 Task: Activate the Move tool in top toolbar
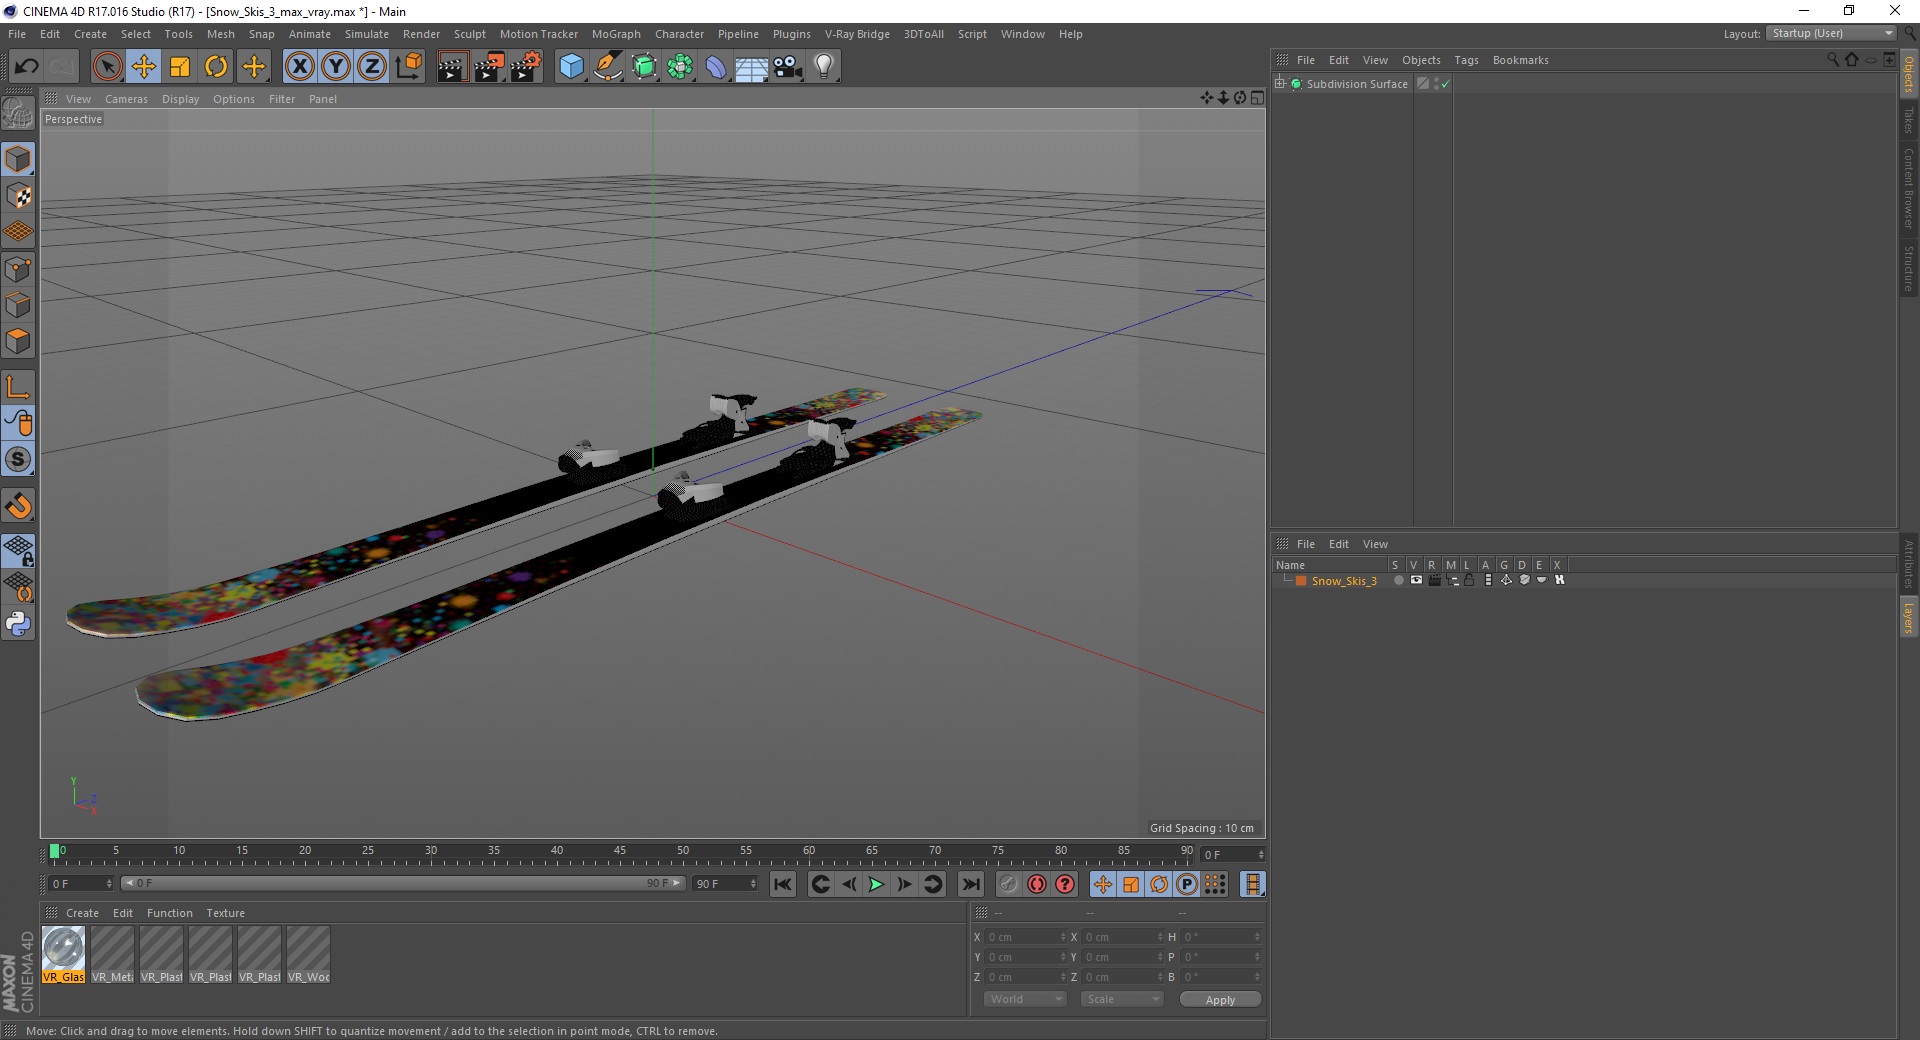pos(144,67)
